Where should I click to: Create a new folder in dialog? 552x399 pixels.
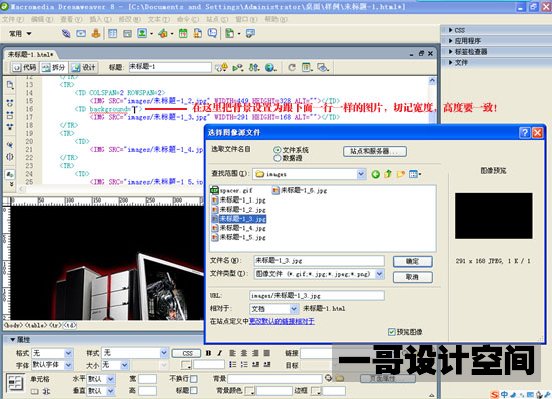pyautogui.click(x=401, y=174)
